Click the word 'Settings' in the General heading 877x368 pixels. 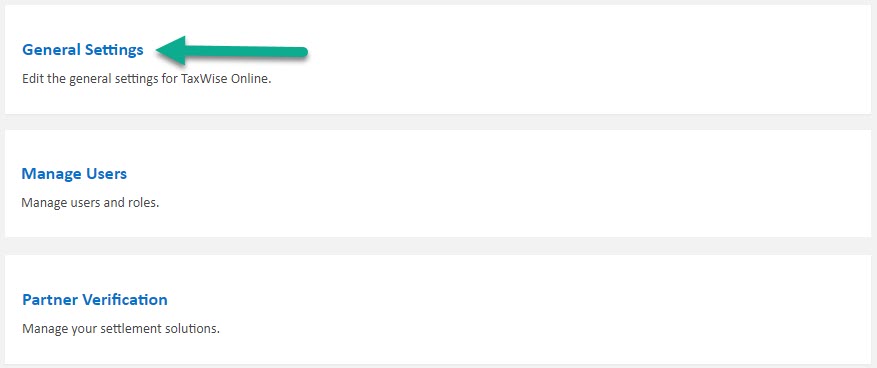(114, 50)
